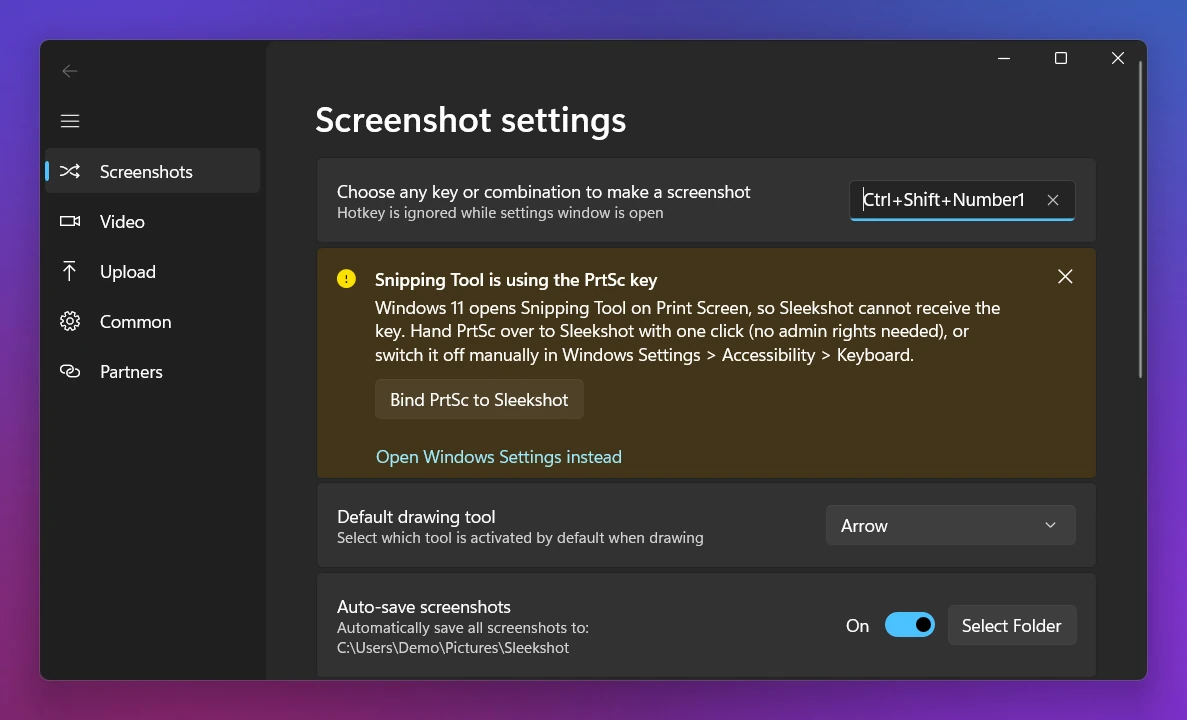The width and height of the screenshot is (1187, 720).
Task: Click the Upload arrow icon
Action: pyautogui.click(x=70, y=271)
